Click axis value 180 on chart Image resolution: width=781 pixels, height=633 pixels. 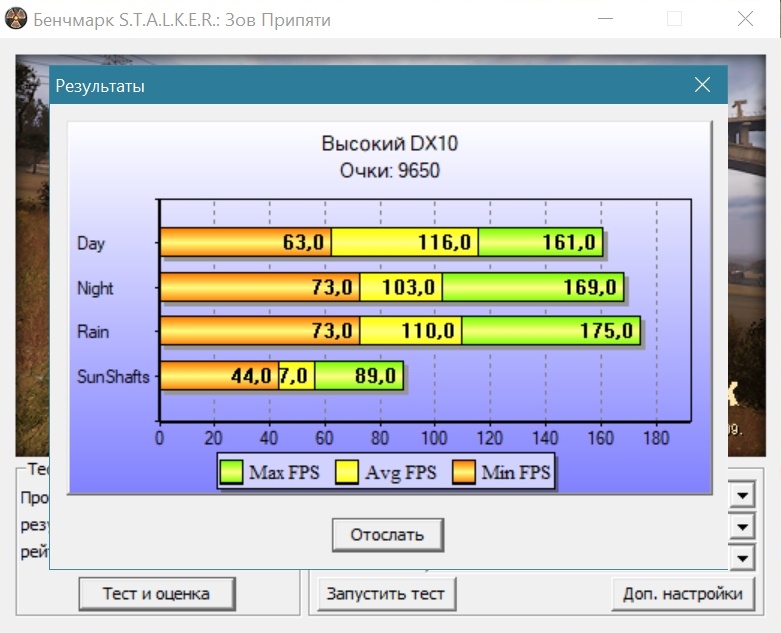pos(656,438)
